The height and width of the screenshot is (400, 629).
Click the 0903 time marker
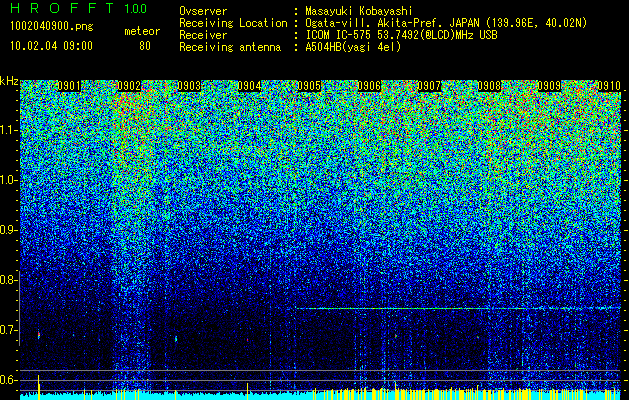pos(189,86)
